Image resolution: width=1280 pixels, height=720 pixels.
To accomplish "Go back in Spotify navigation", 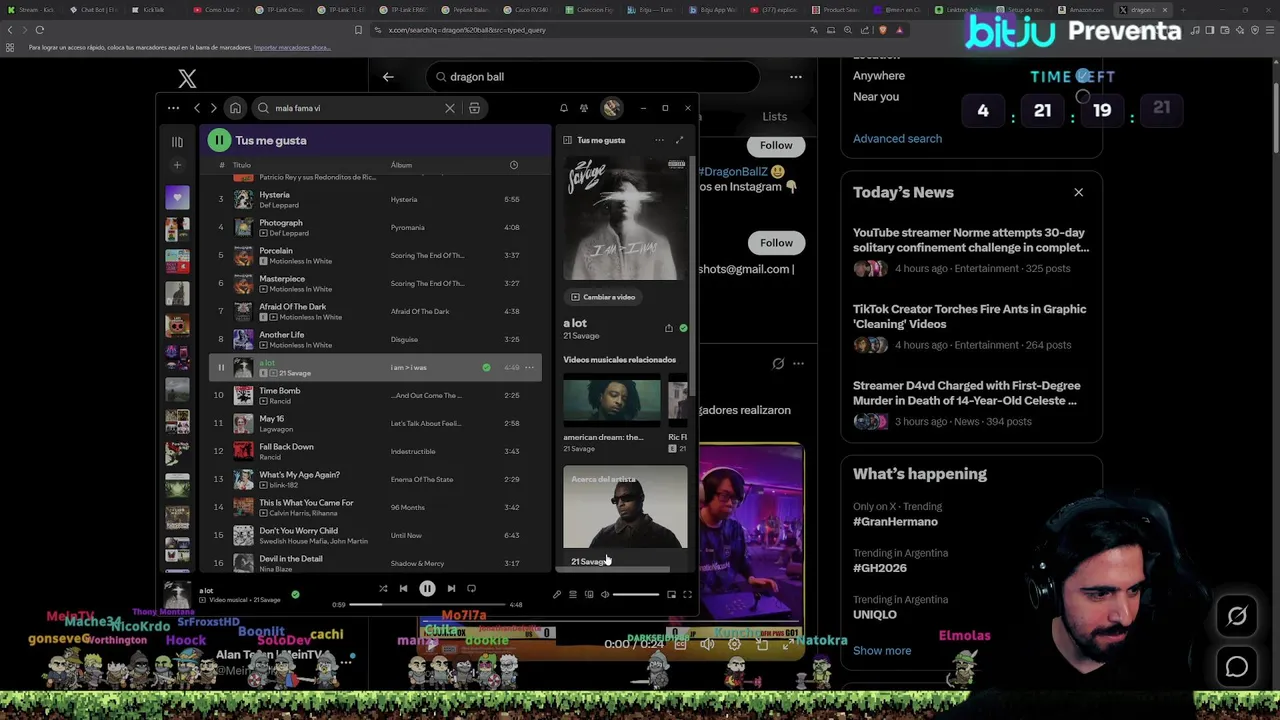I will coord(197,108).
